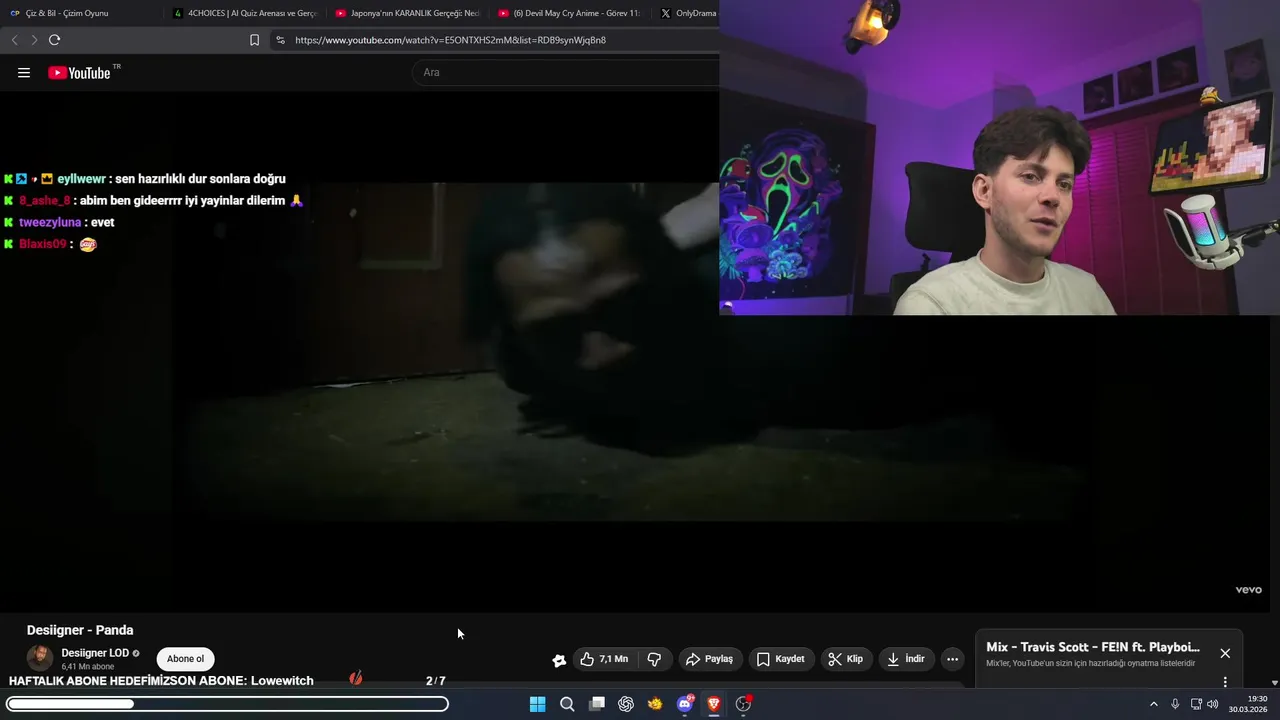1280x720 pixels.
Task: Click the youtube.com address bar URL
Action: tap(450, 40)
